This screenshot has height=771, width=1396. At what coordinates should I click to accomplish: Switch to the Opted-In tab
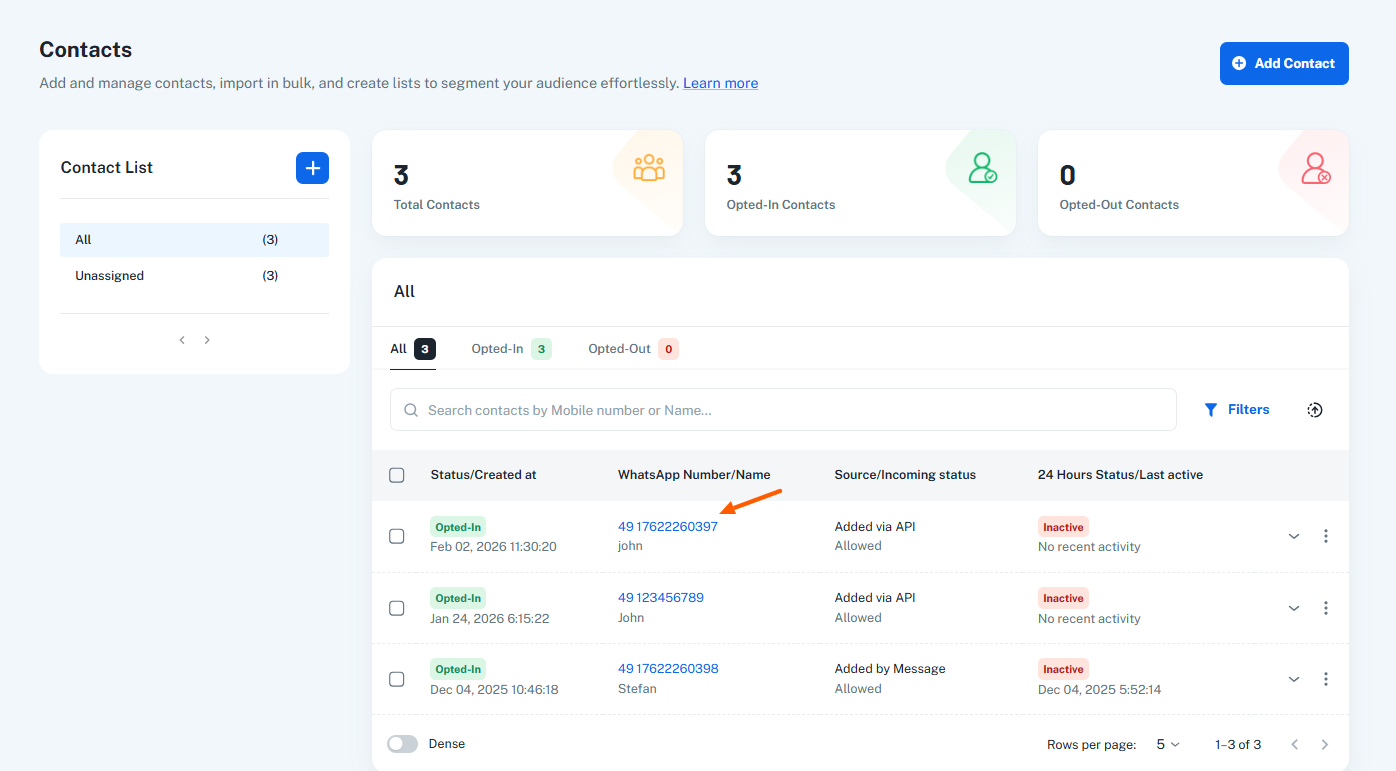pyautogui.click(x=510, y=349)
